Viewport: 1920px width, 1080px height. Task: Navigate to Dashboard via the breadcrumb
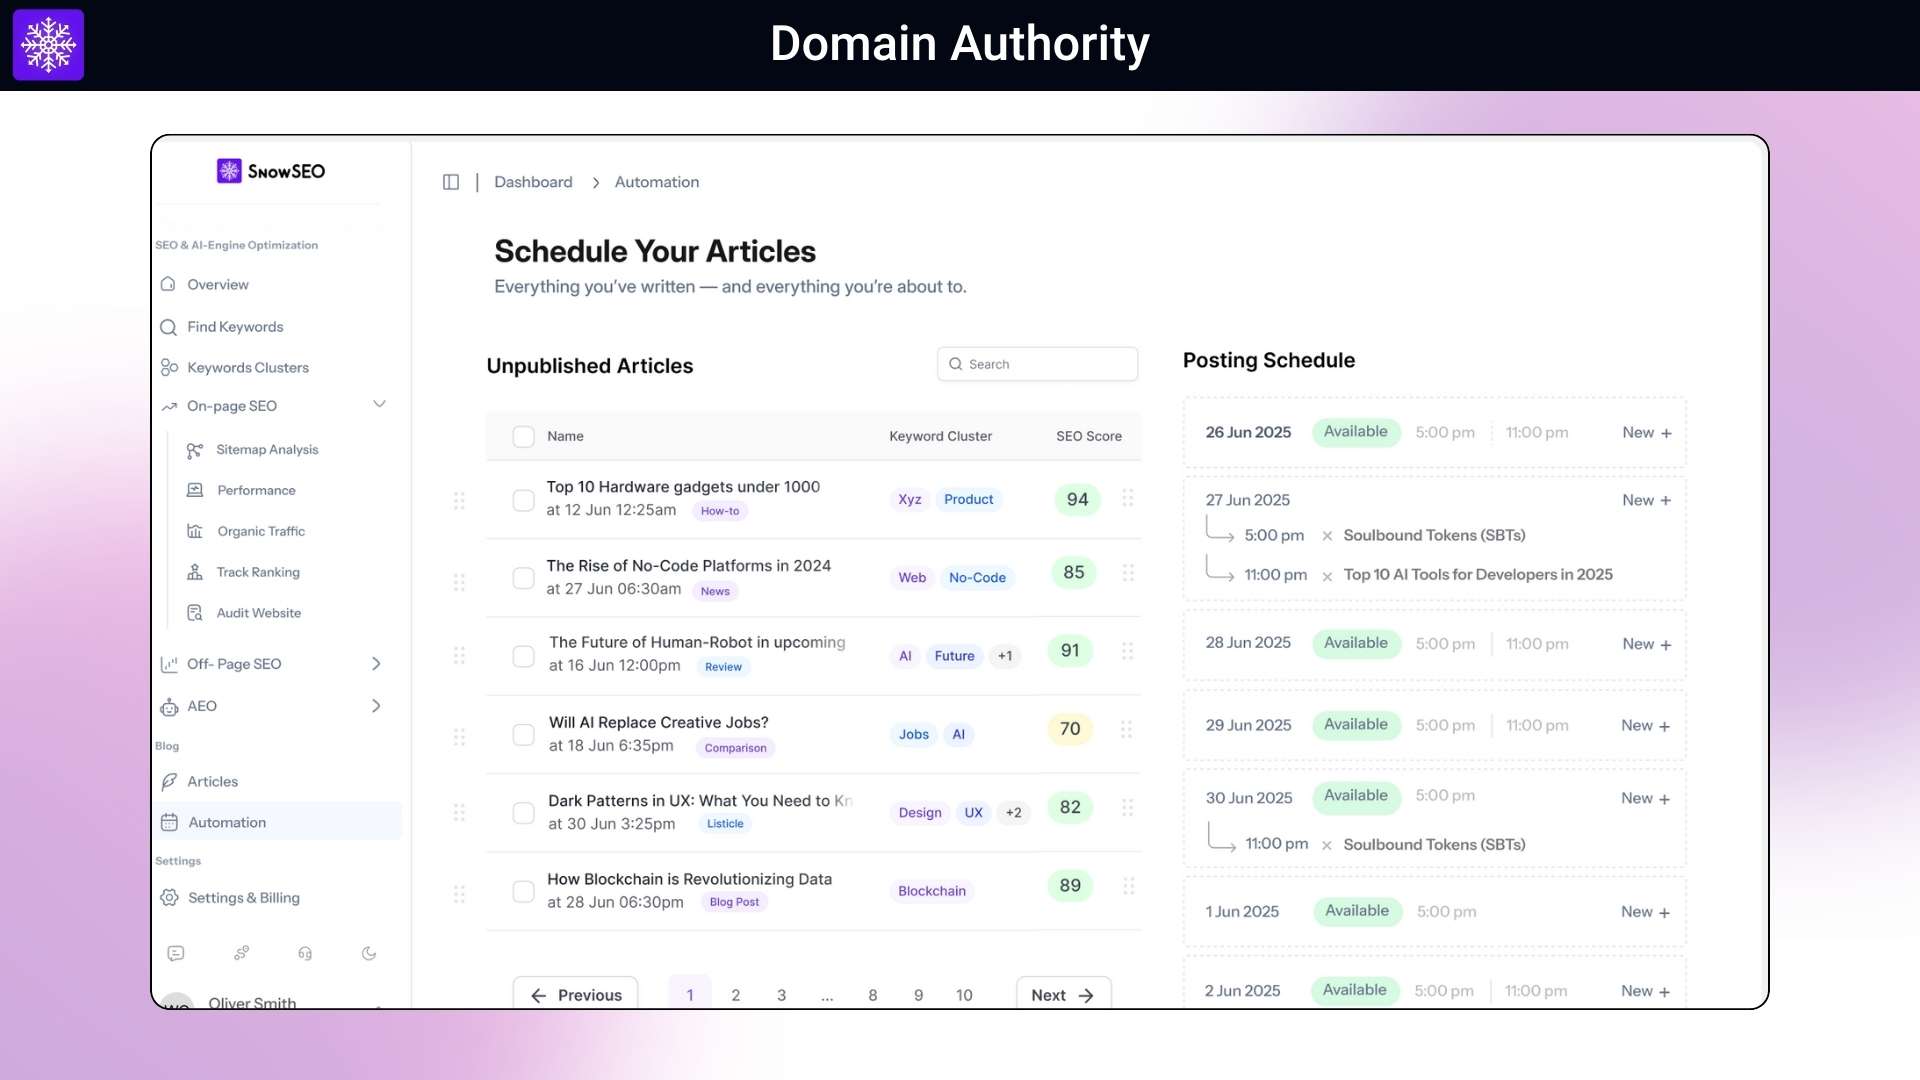click(533, 181)
